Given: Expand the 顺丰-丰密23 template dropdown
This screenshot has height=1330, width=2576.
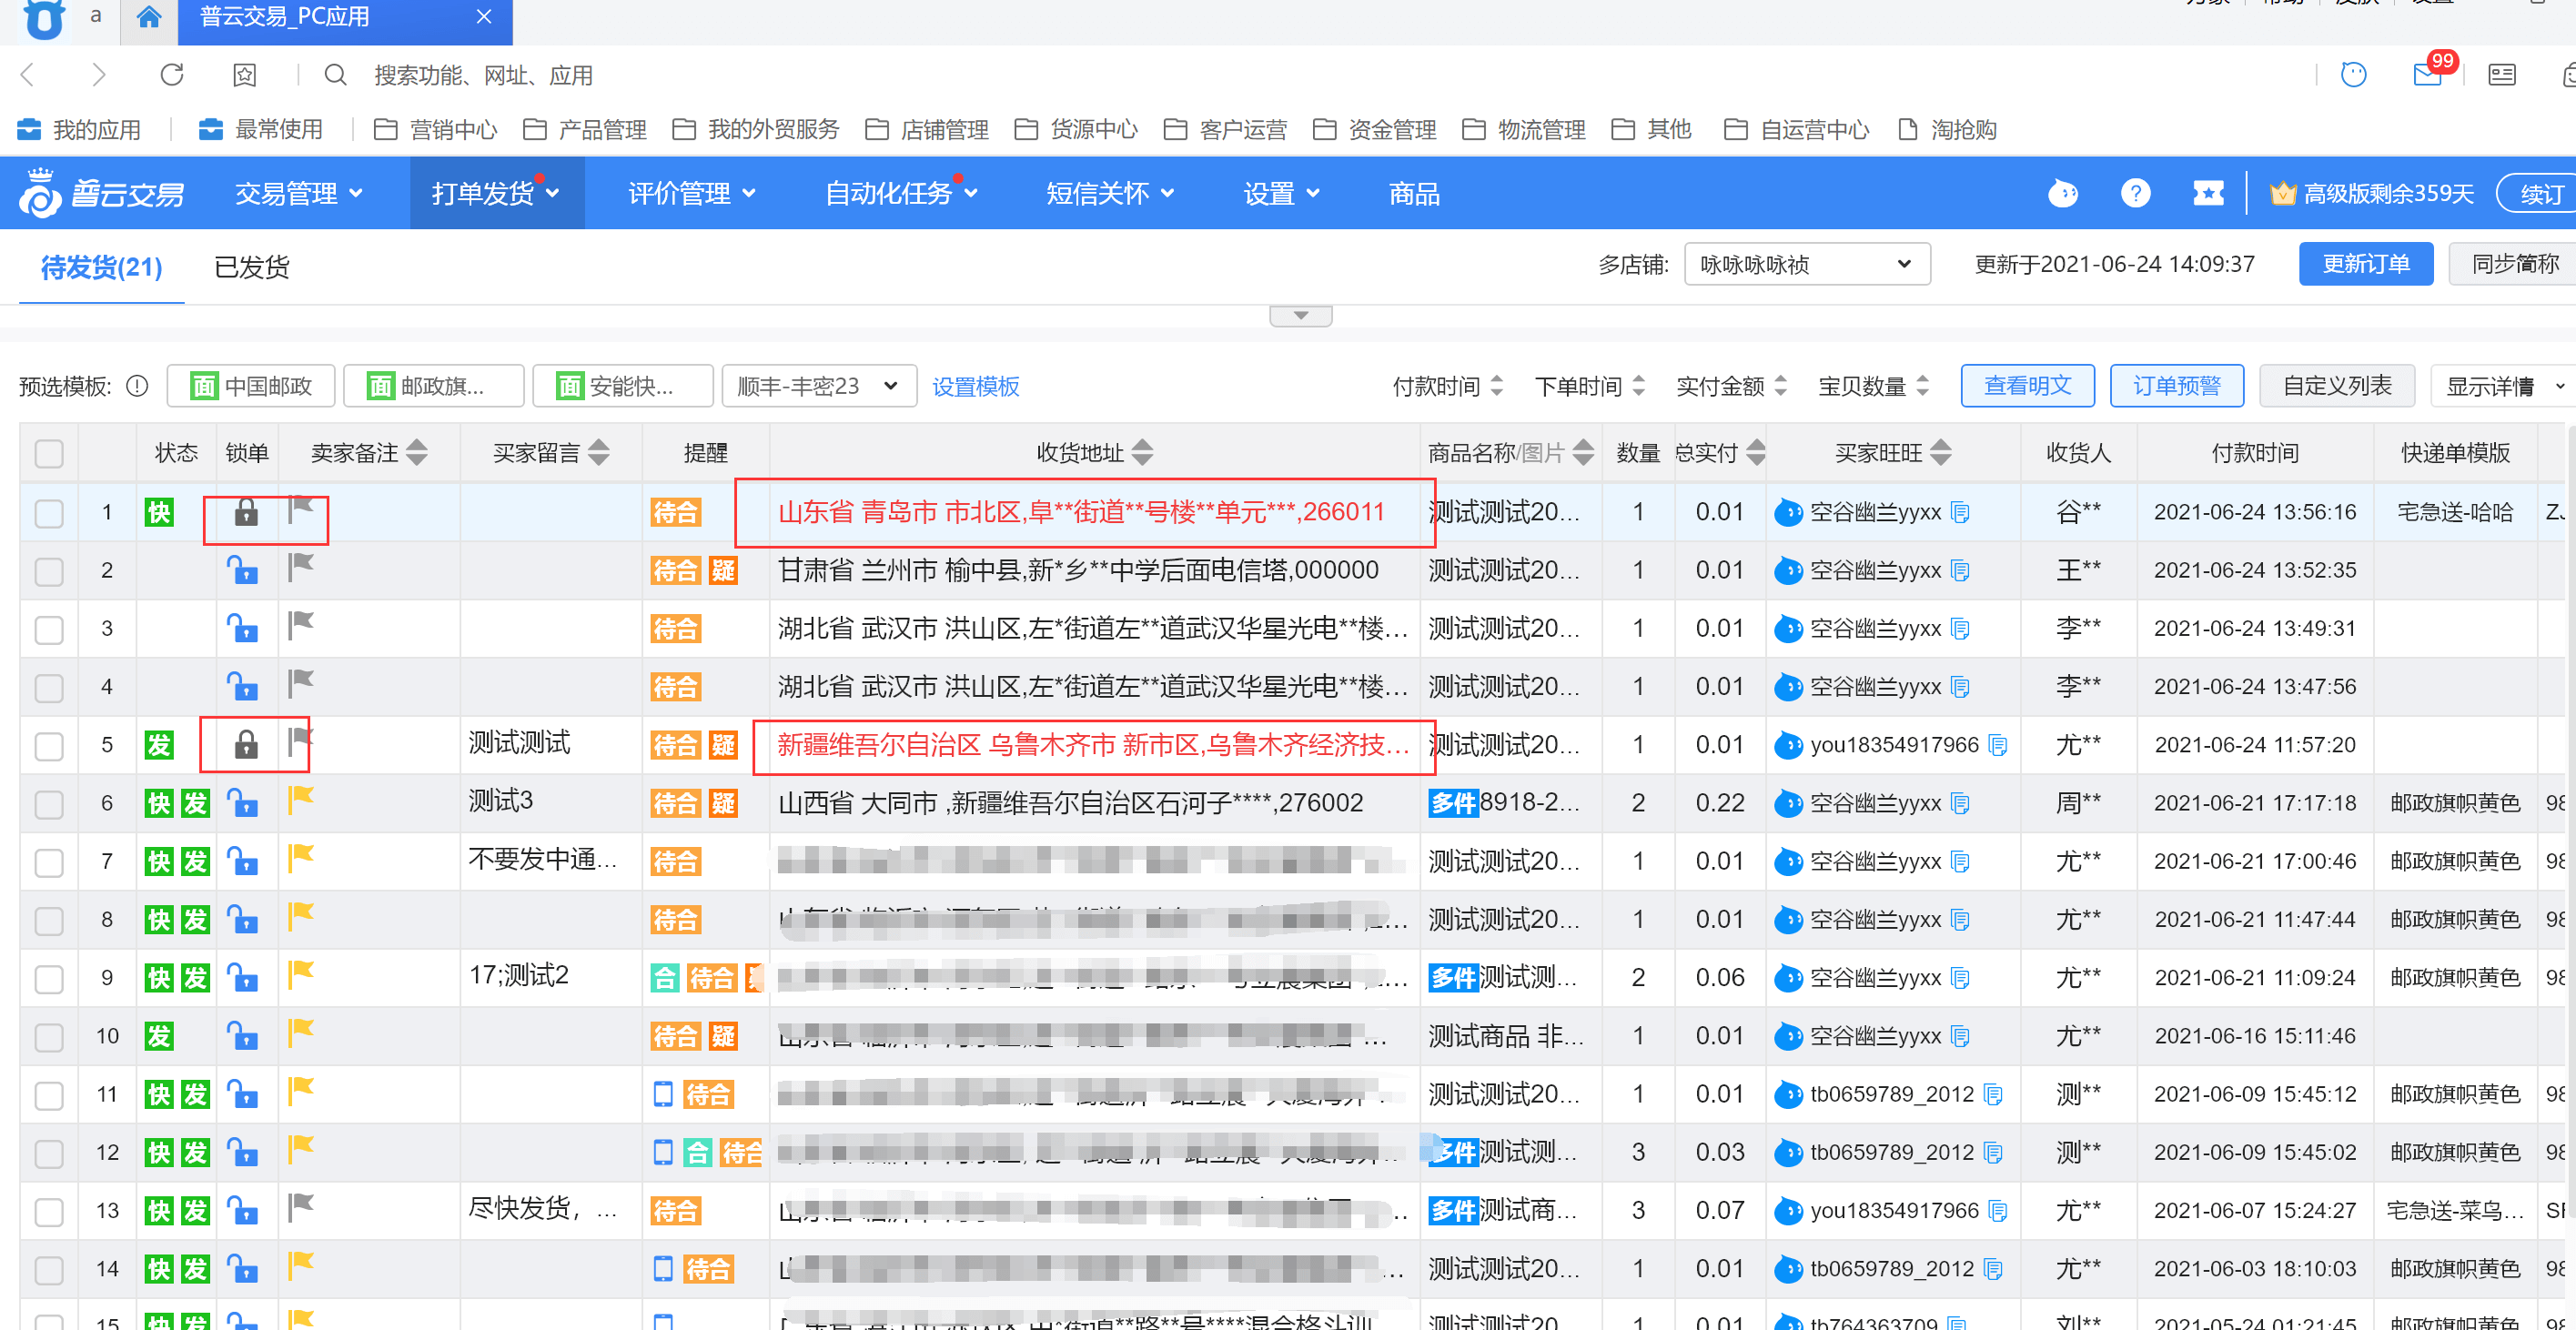Looking at the screenshot, I should (x=818, y=386).
